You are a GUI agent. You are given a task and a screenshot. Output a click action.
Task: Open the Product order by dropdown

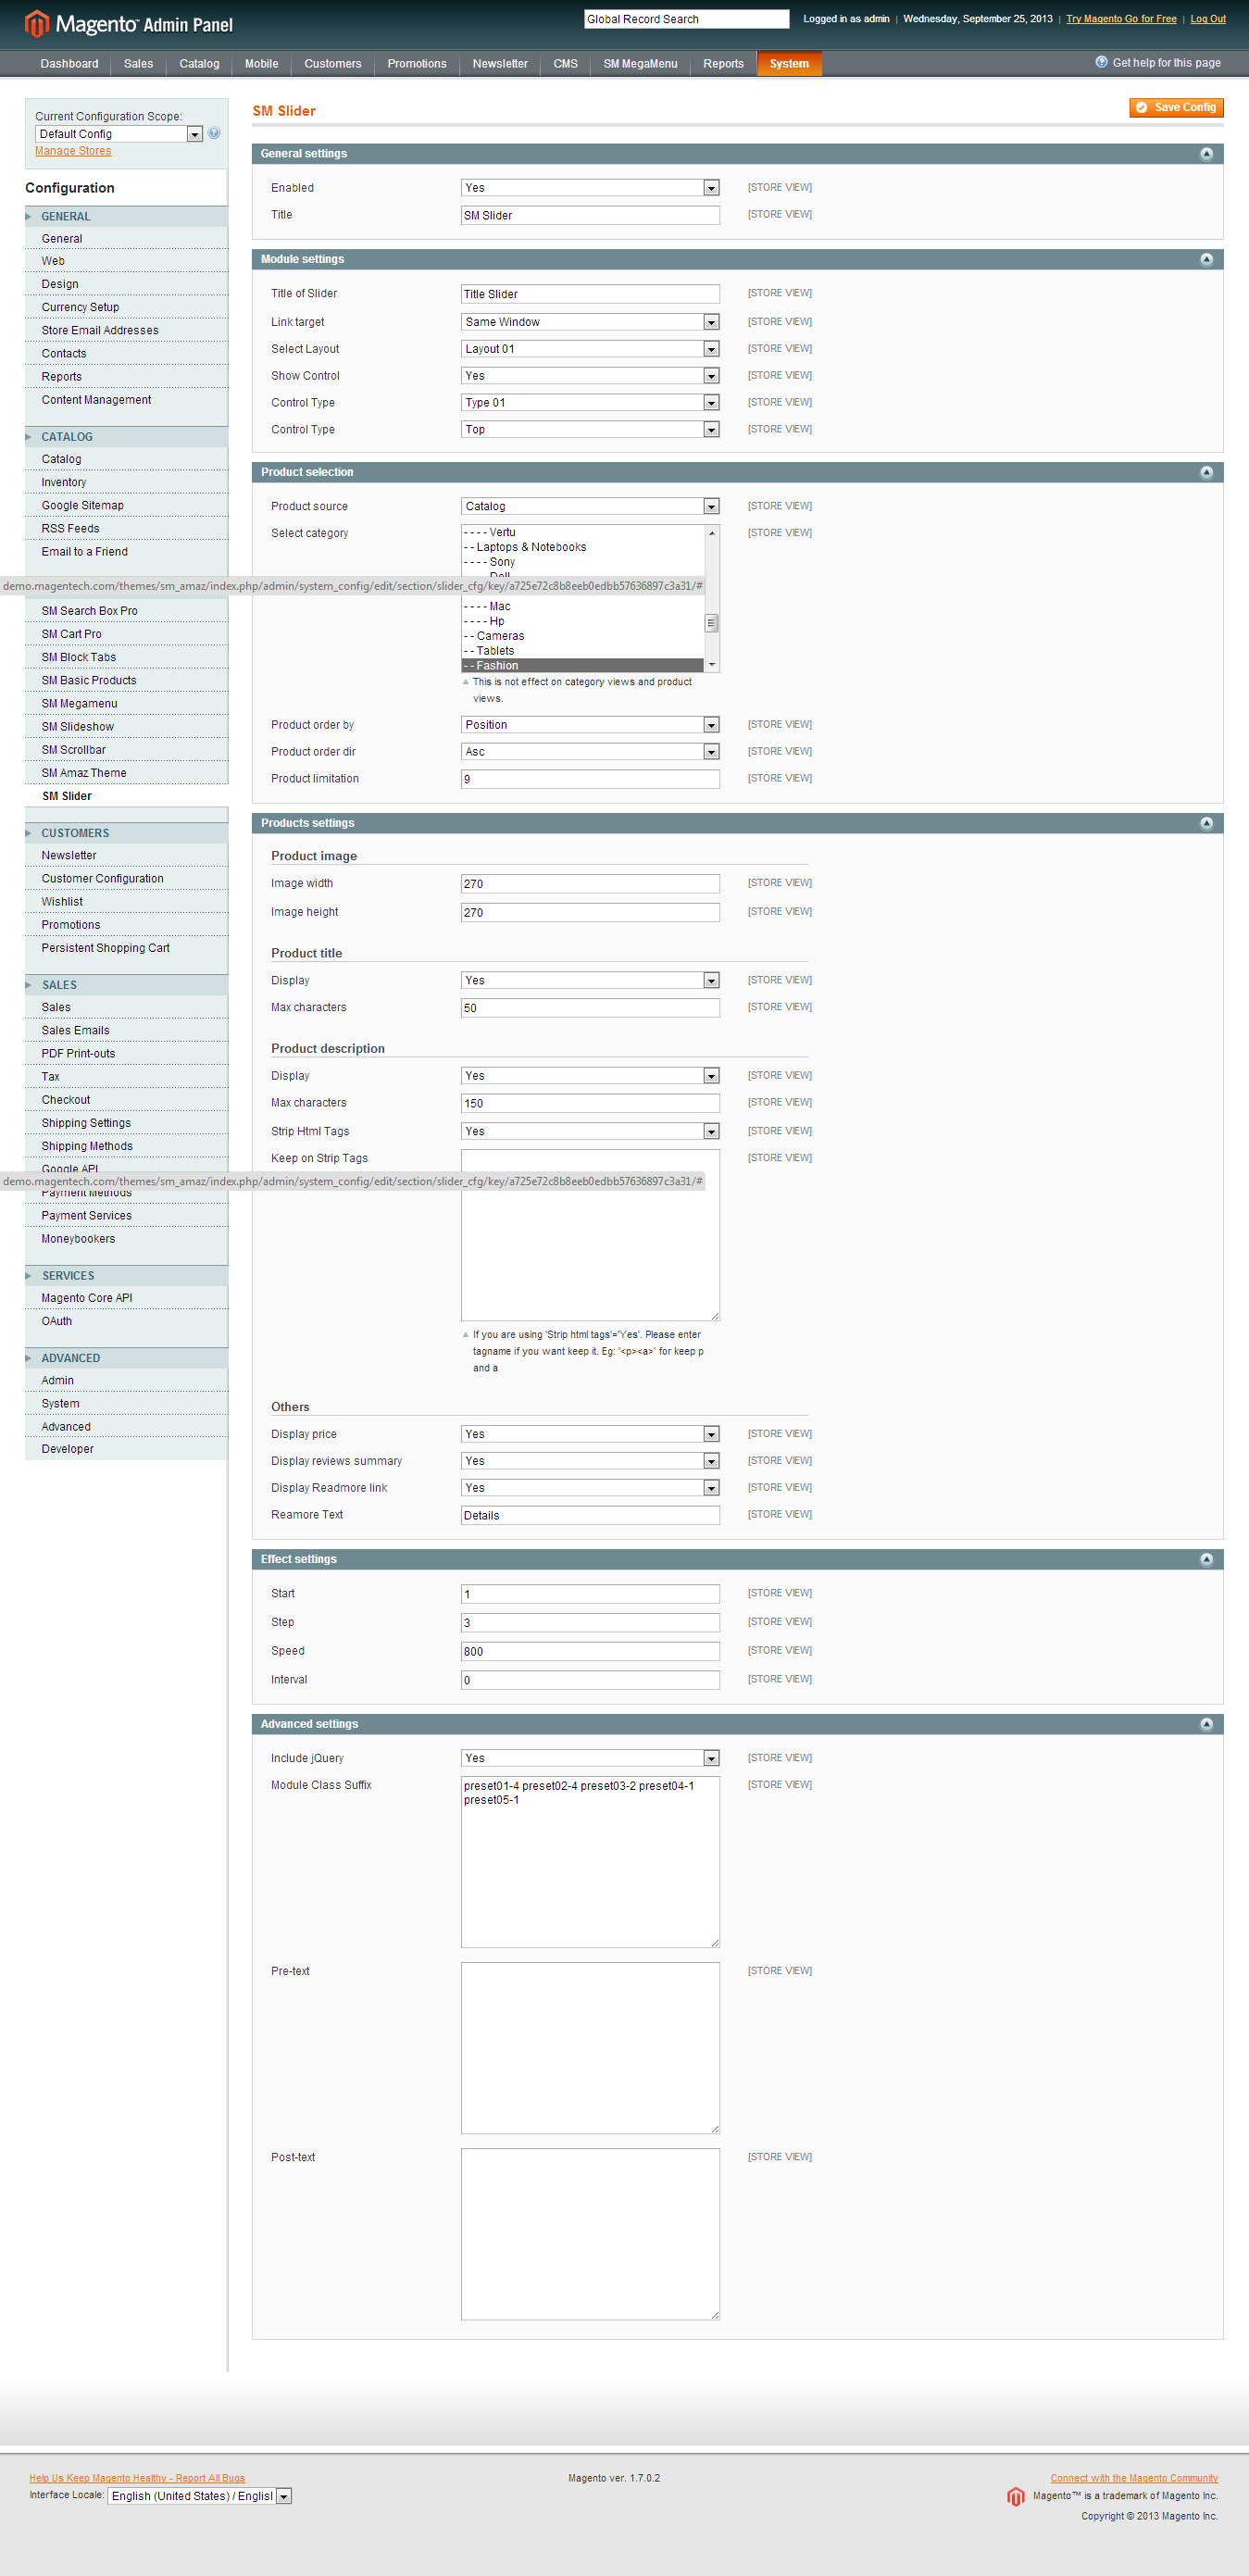pyautogui.click(x=590, y=725)
